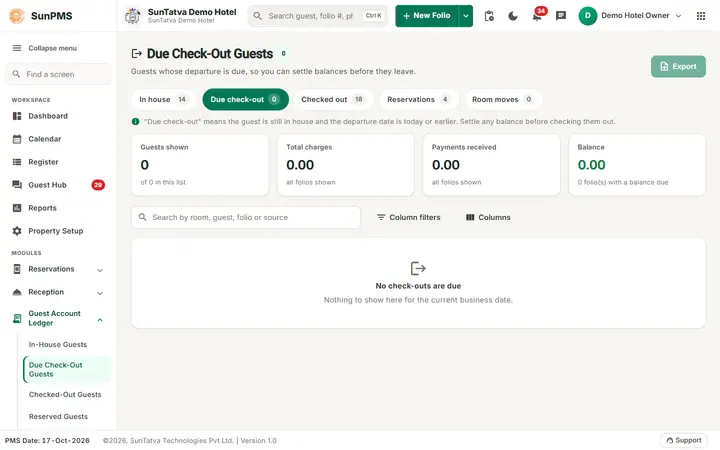Viewport: 720px width, 450px height.
Task: Click the Register list icon
Action: click(17, 162)
